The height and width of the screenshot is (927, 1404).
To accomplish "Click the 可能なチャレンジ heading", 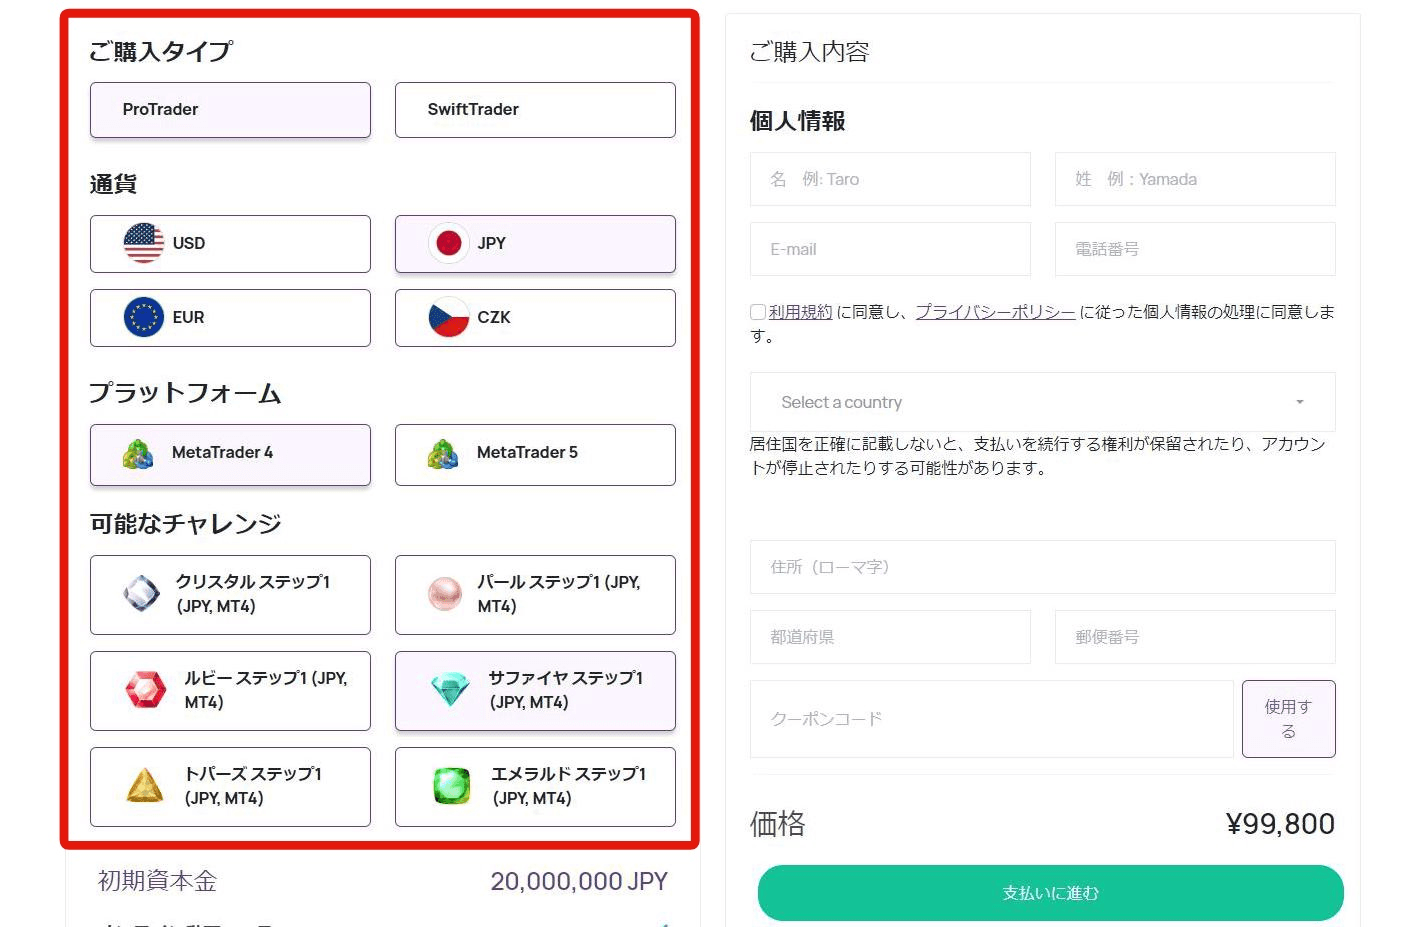I will (x=186, y=524).
